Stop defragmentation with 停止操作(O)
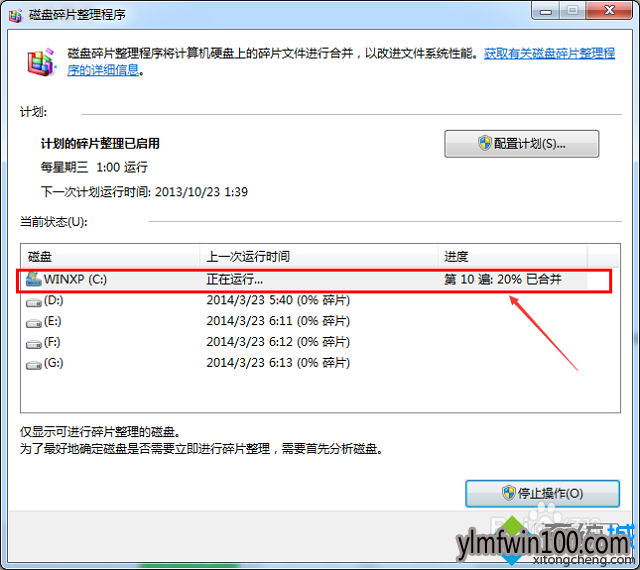The image size is (640, 570). click(542, 493)
